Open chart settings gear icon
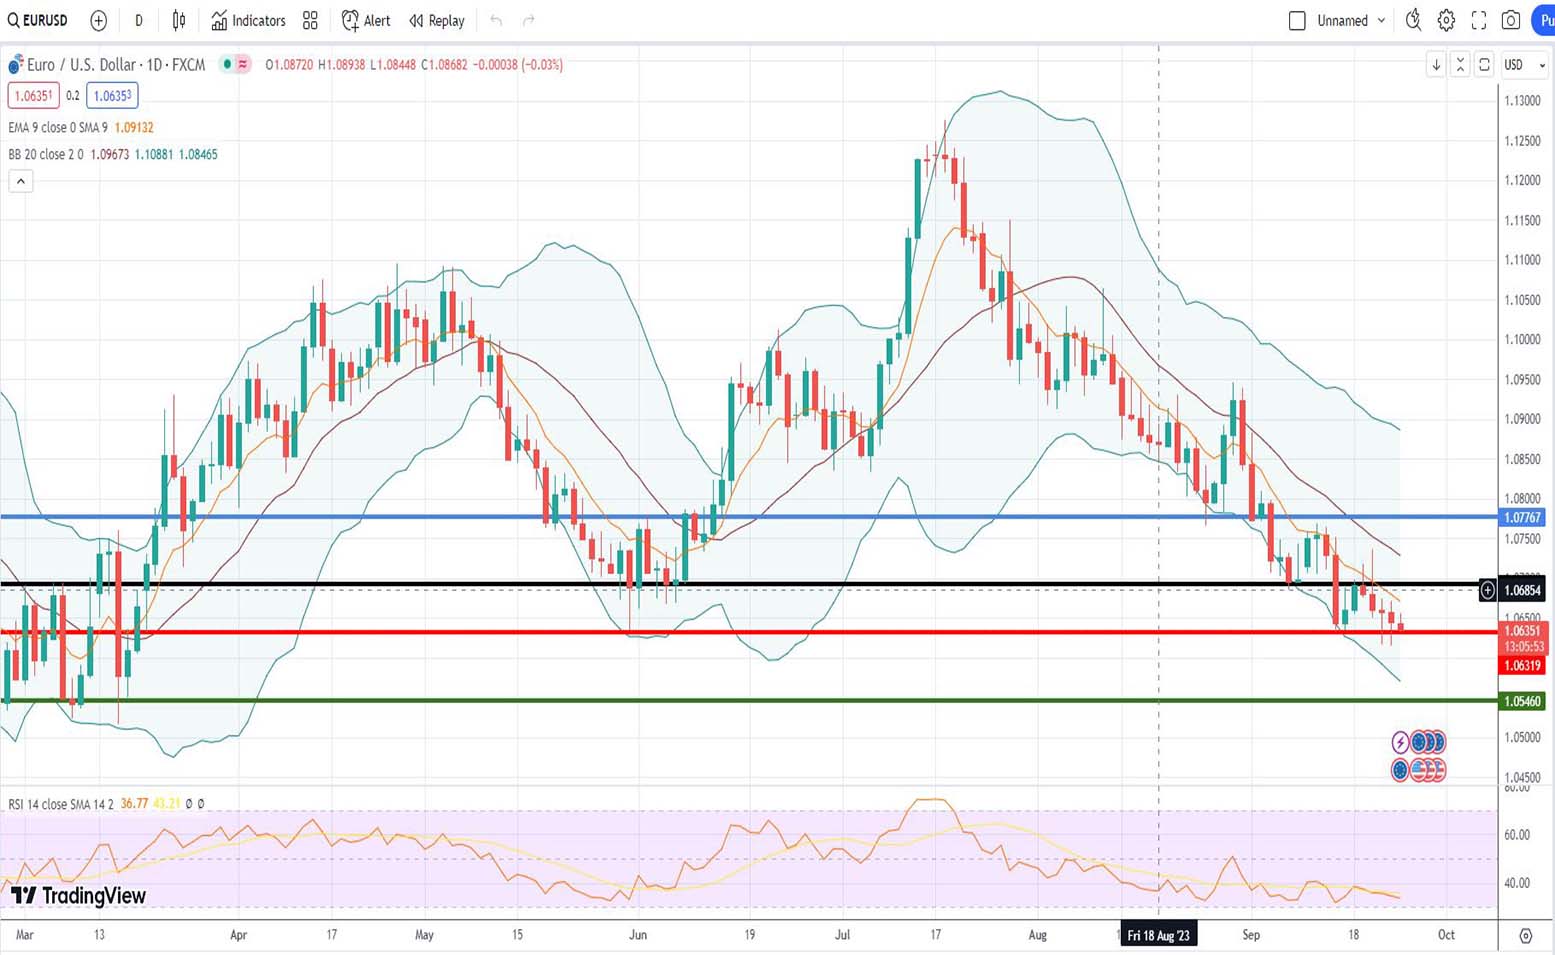This screenshot has width=1555, height=955. (1446, 20)
